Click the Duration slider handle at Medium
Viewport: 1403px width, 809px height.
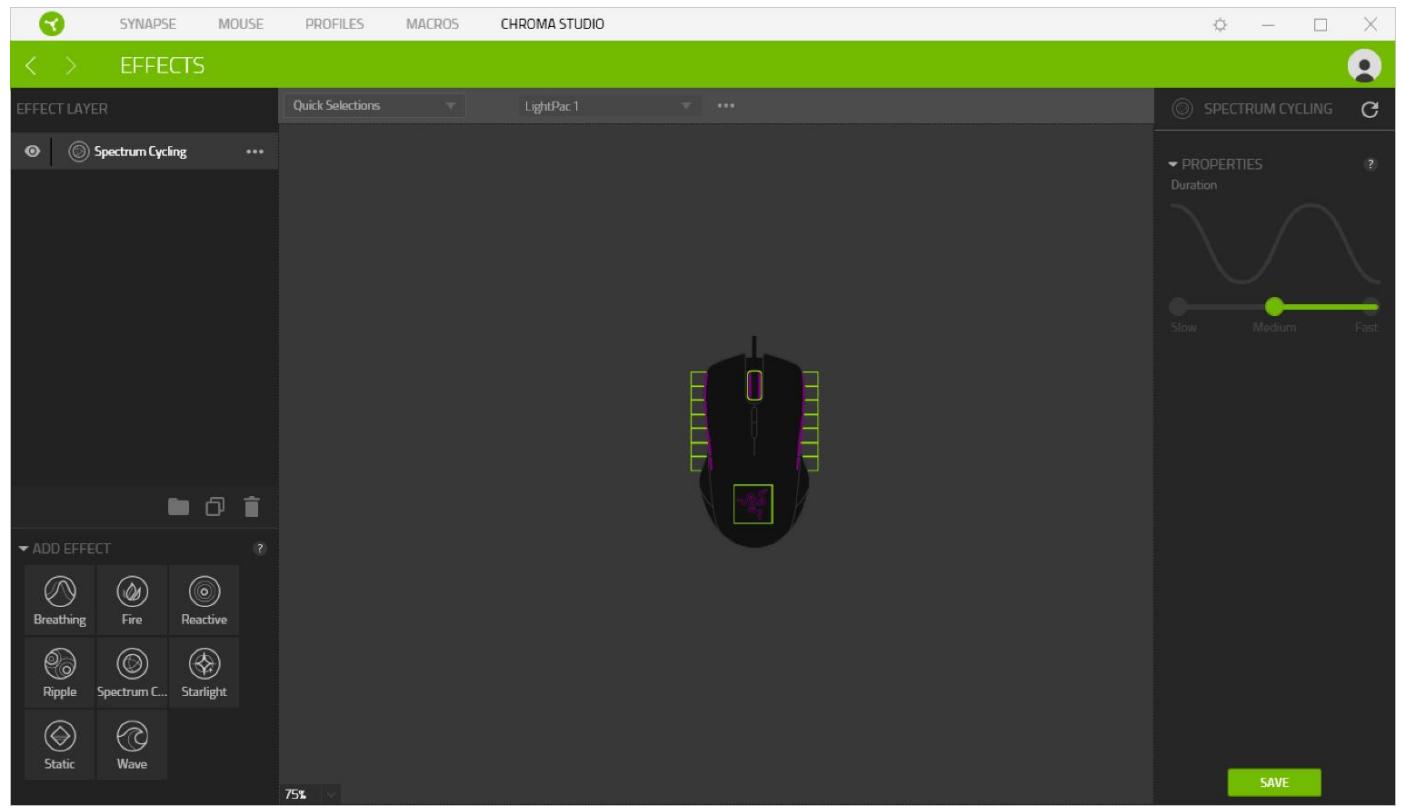coord(1274,307)
